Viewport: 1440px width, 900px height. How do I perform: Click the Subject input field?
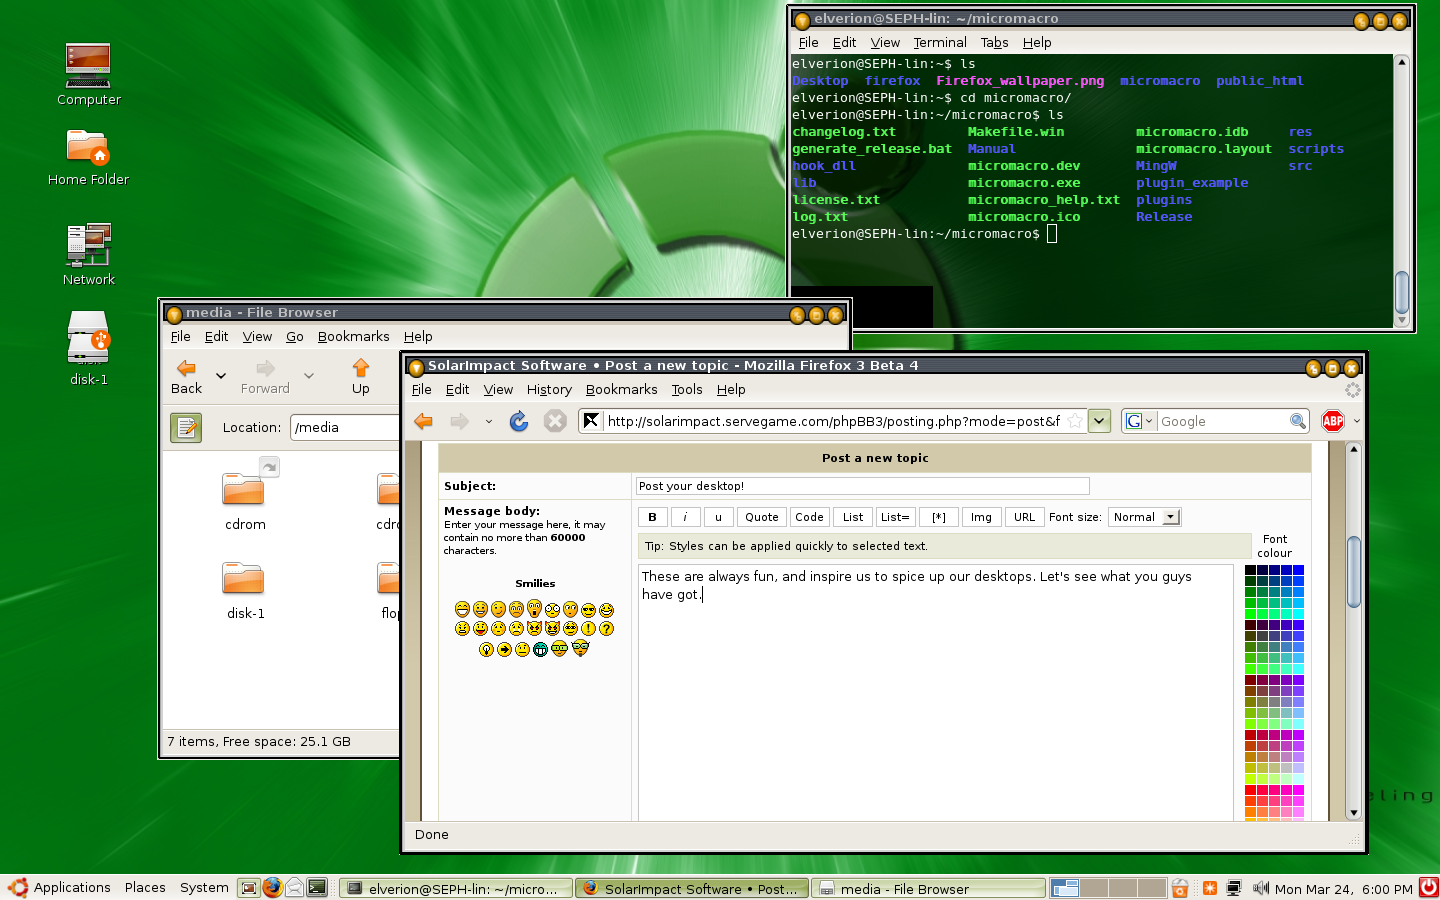862,486
